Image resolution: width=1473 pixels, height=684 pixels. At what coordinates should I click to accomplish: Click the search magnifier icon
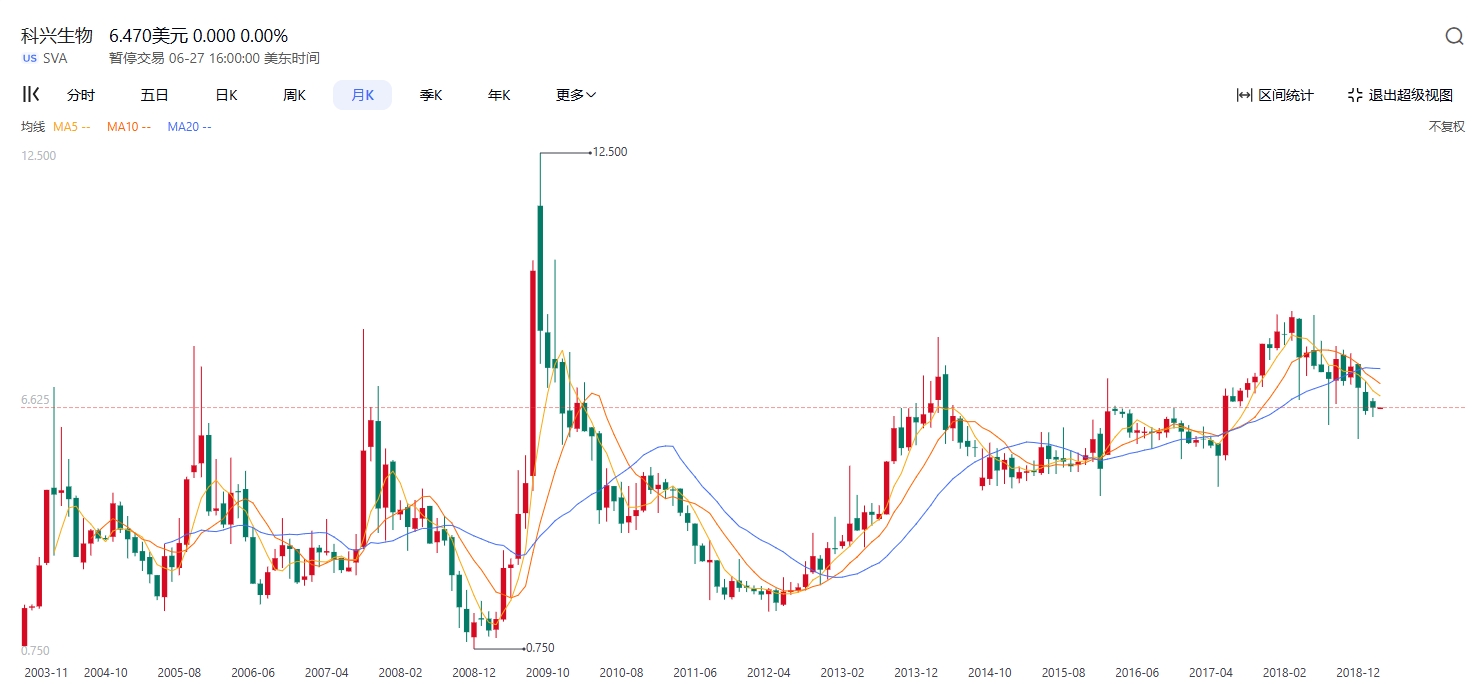point(1454,37)
